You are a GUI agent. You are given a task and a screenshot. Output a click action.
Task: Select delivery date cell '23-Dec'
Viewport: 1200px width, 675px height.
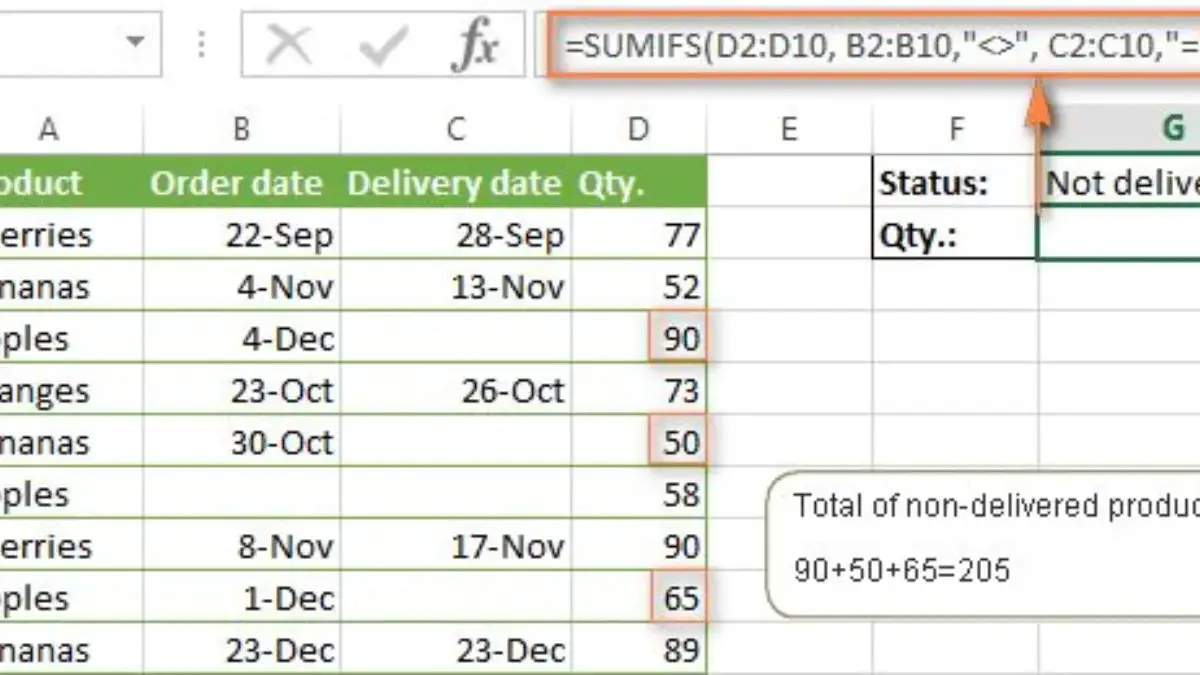click(x=455, y=650)
